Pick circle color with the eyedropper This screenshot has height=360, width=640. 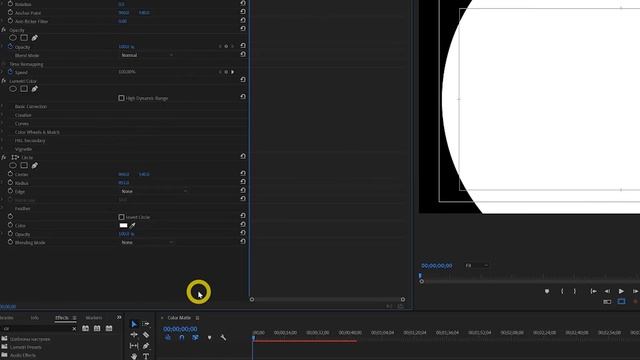(133, 225)
